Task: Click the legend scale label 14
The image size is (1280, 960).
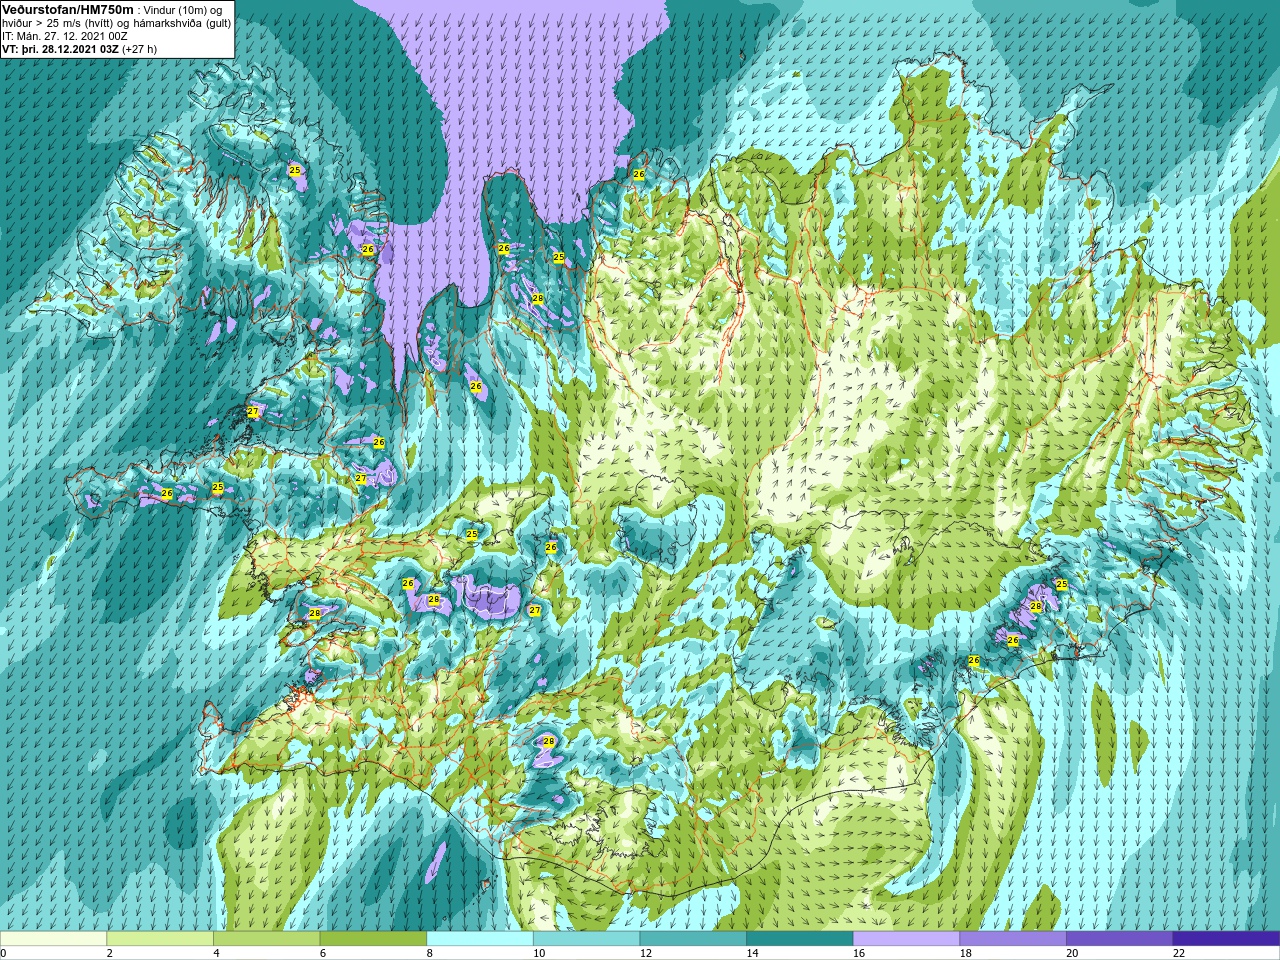Action: pyautogui.click(x=753, y=953)
